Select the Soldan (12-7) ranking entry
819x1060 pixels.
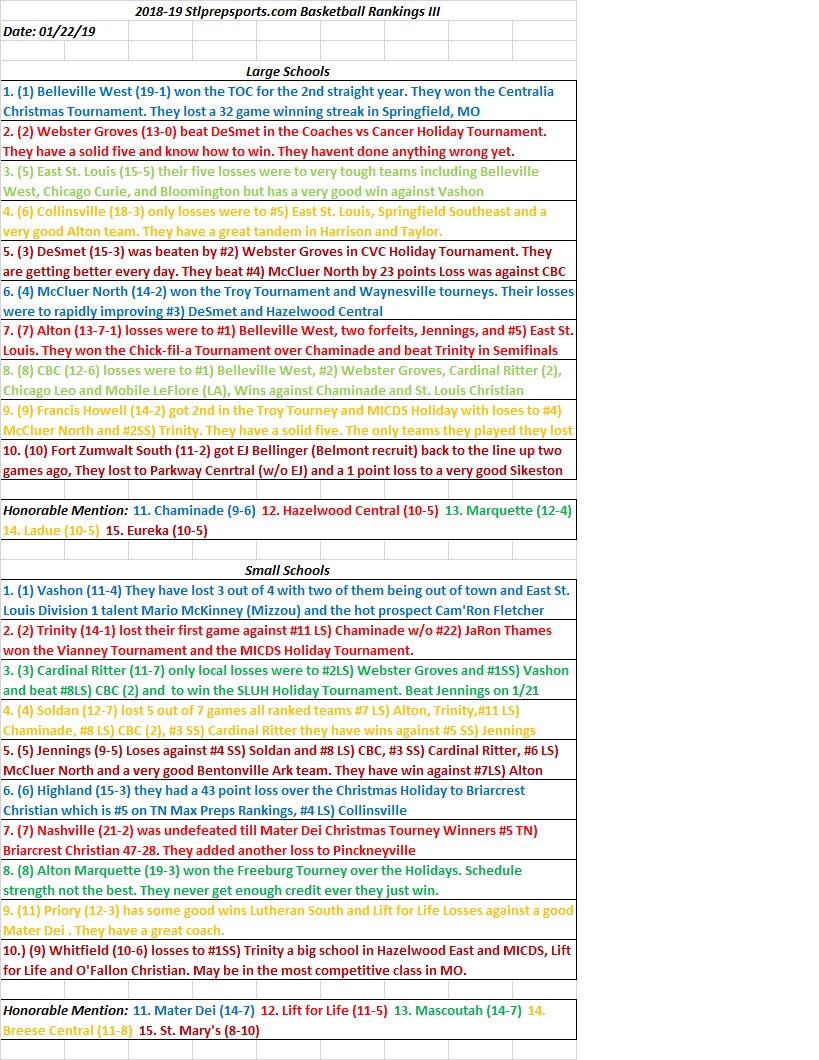tap(288, 720)
